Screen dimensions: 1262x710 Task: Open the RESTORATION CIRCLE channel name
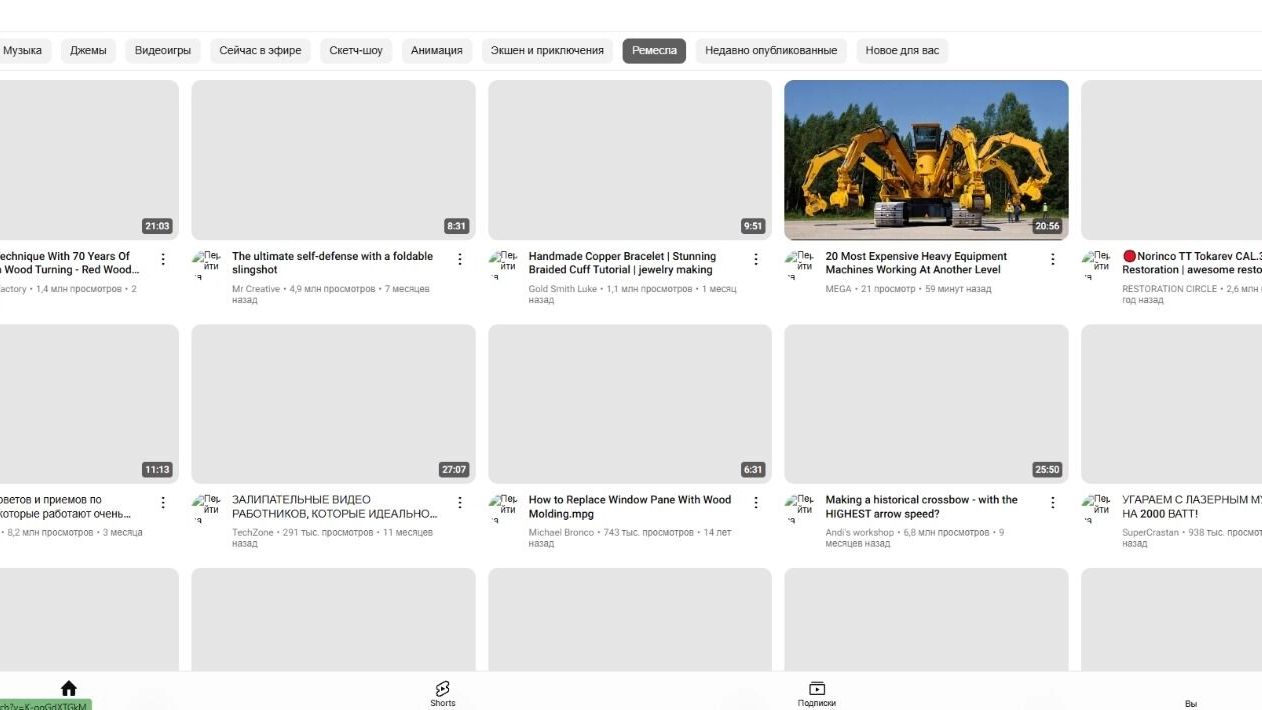[1170, 289]
